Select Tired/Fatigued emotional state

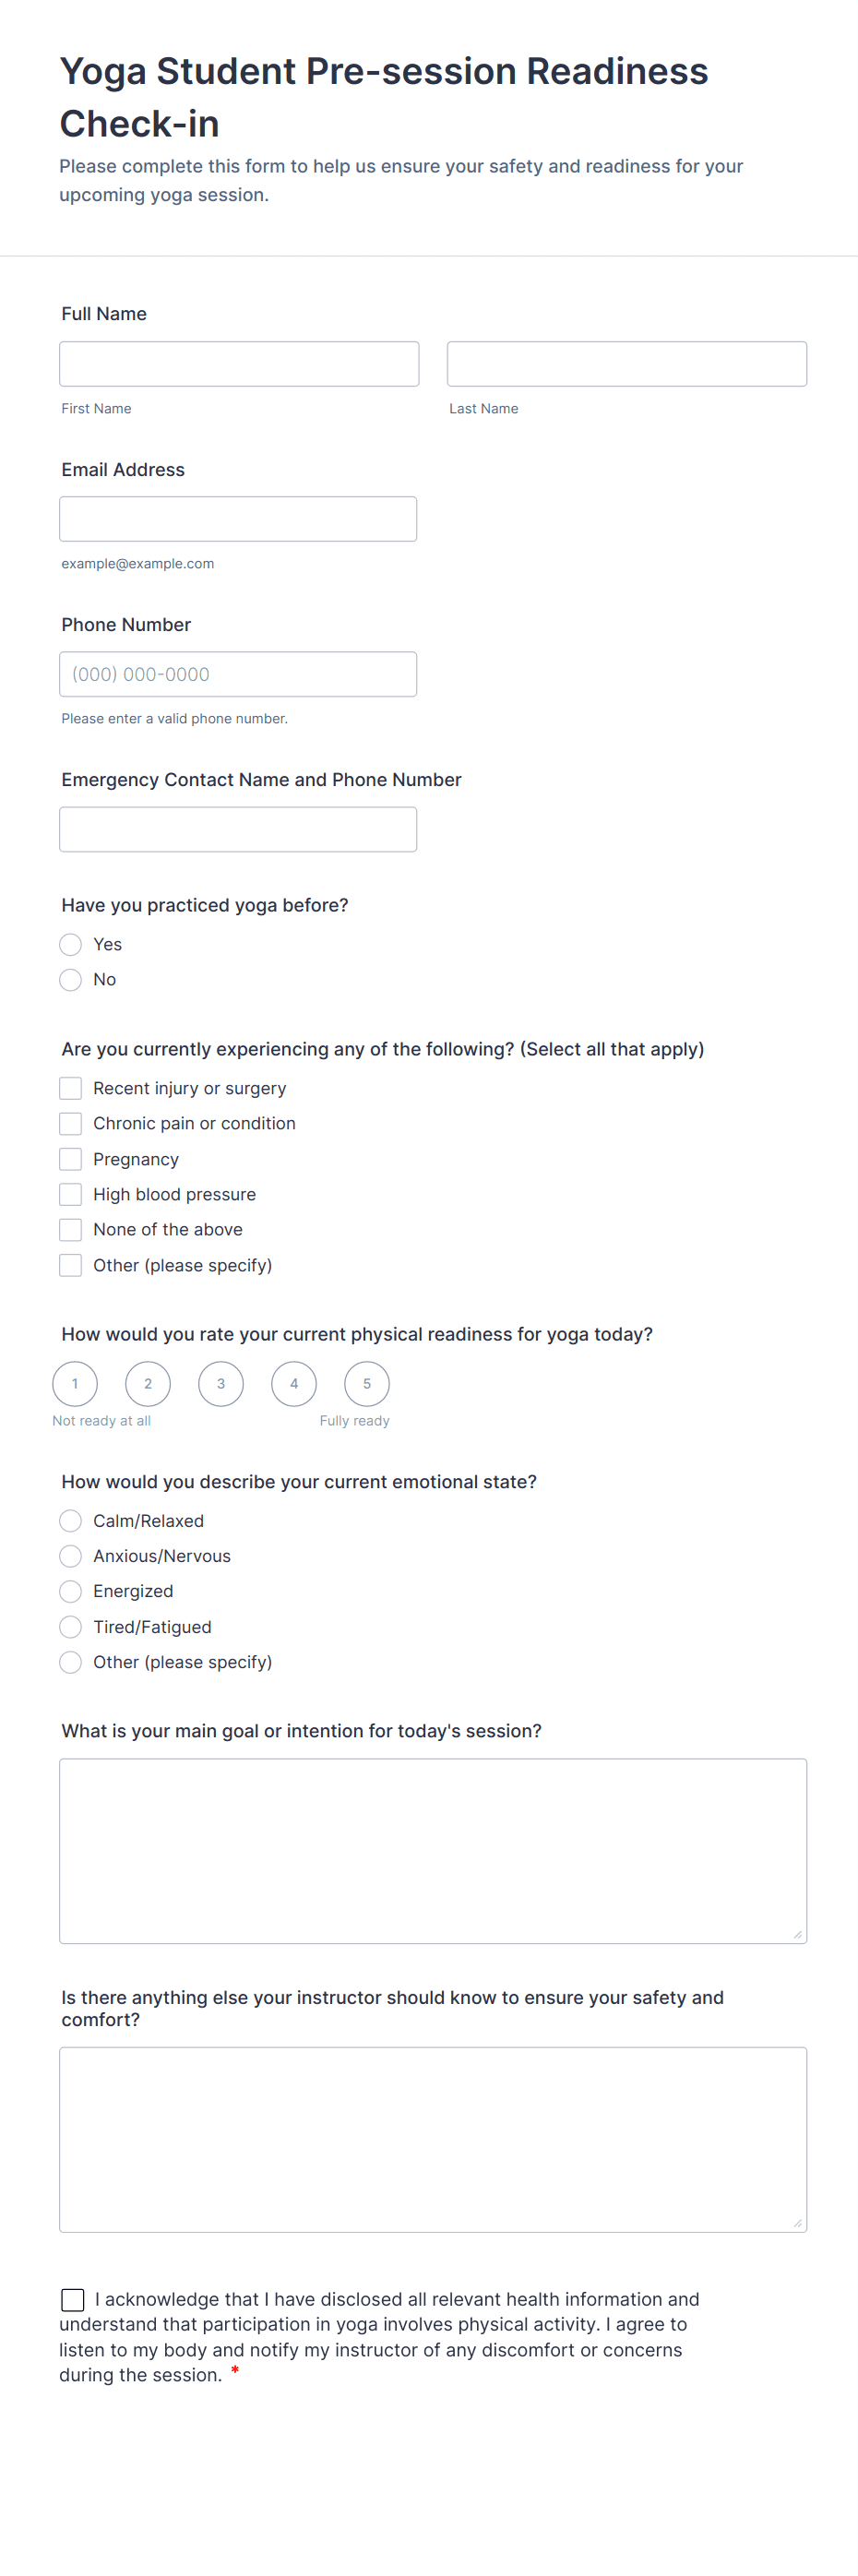coord(70,1627)
